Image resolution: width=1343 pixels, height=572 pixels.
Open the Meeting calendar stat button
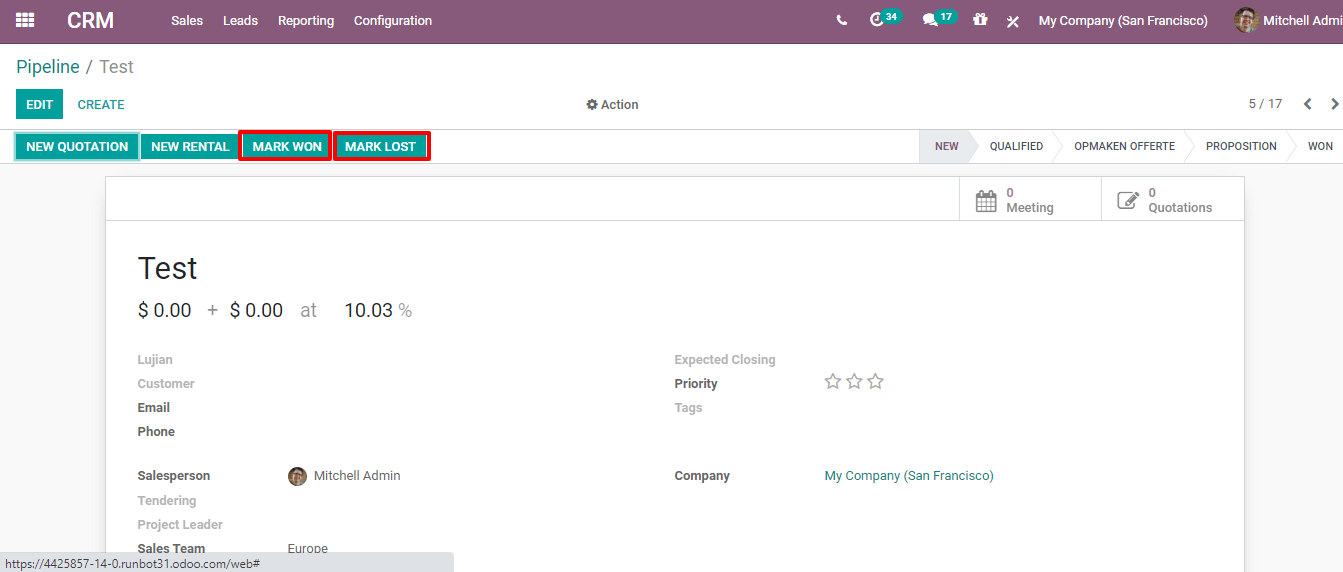click(1029, 200)
